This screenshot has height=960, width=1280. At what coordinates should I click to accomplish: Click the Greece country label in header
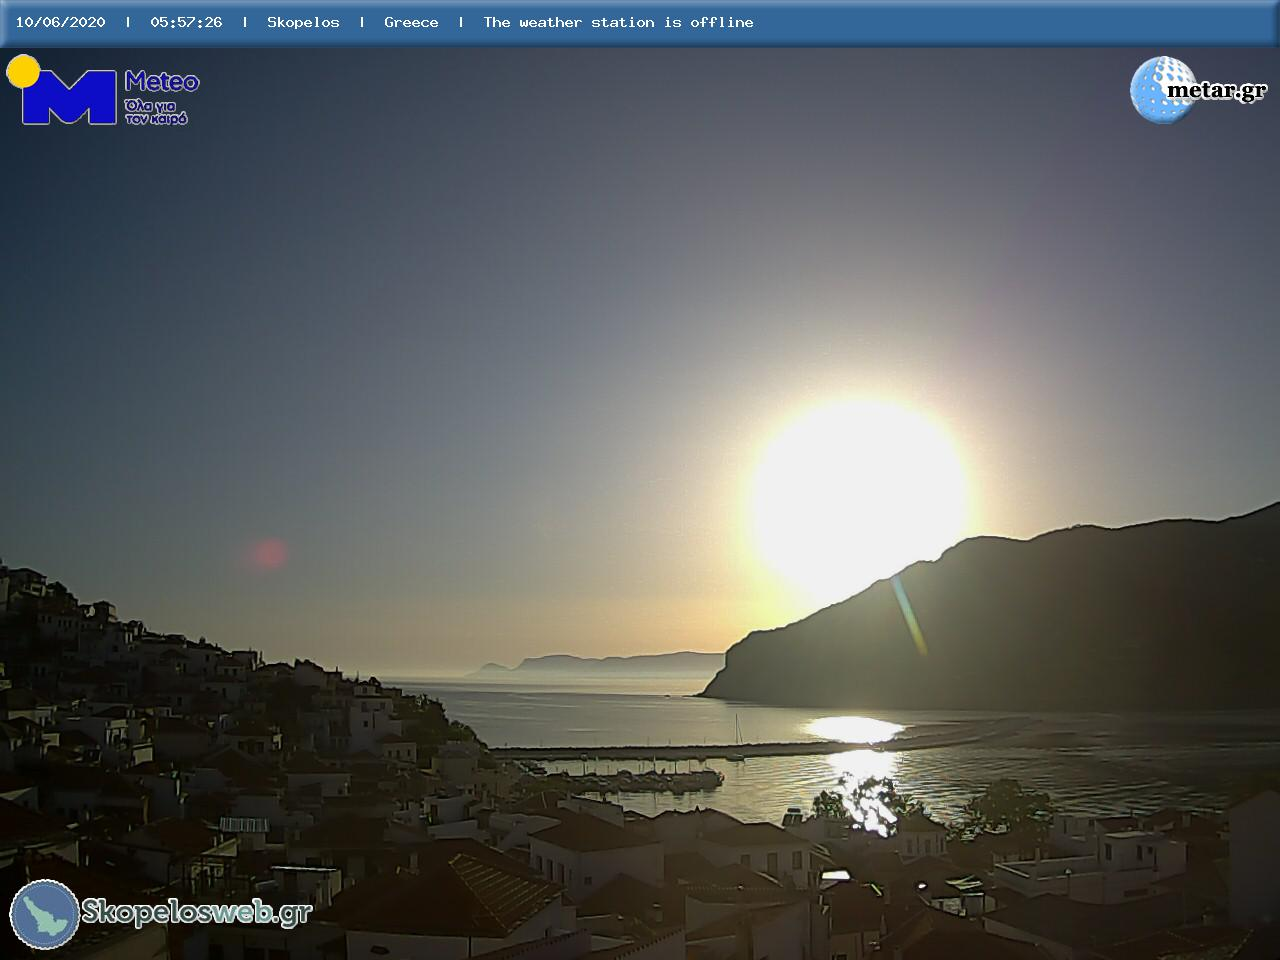[411, 22]
